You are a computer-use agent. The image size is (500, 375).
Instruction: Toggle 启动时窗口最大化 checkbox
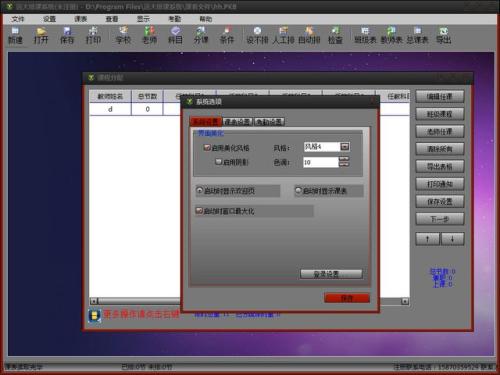coord(199,211)
